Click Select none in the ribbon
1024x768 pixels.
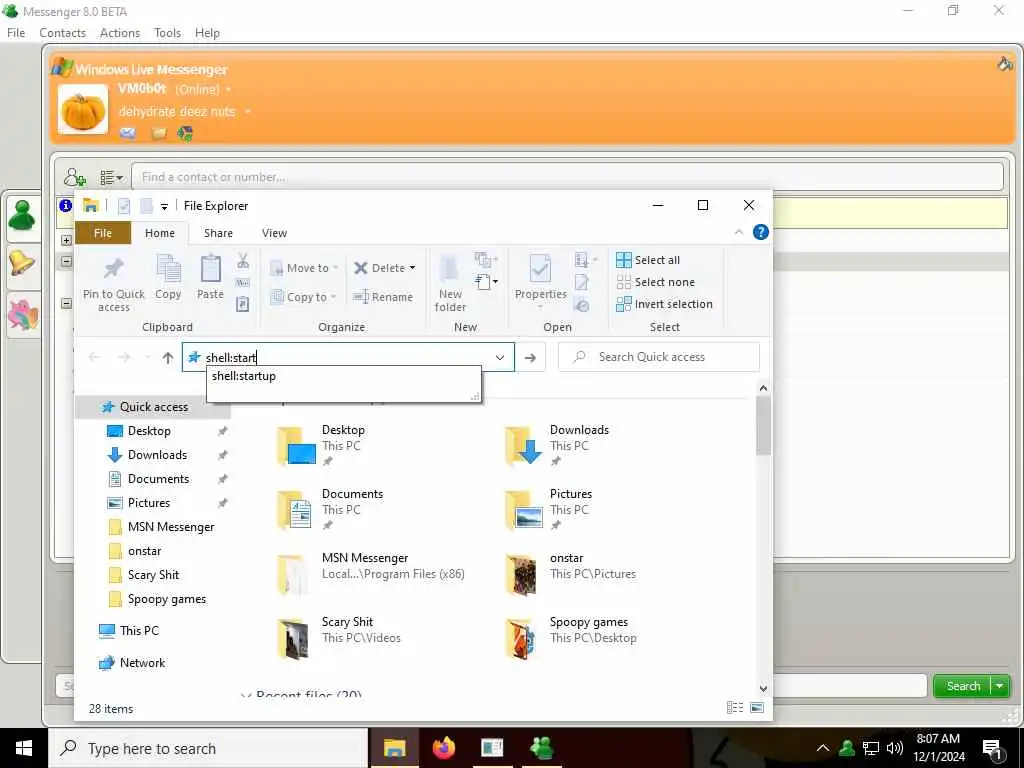click(x=655, y=282)
